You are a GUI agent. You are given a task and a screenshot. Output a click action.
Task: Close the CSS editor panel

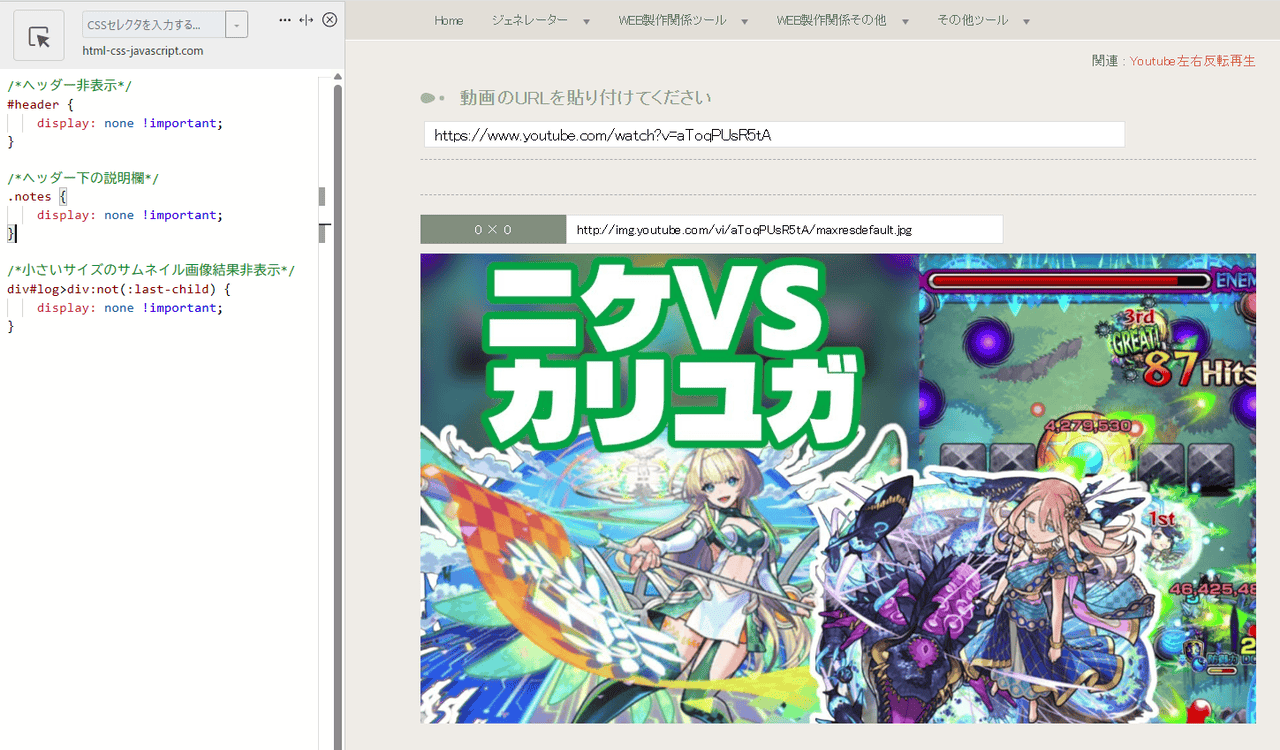pyautogui.click(x=330, y=20)
